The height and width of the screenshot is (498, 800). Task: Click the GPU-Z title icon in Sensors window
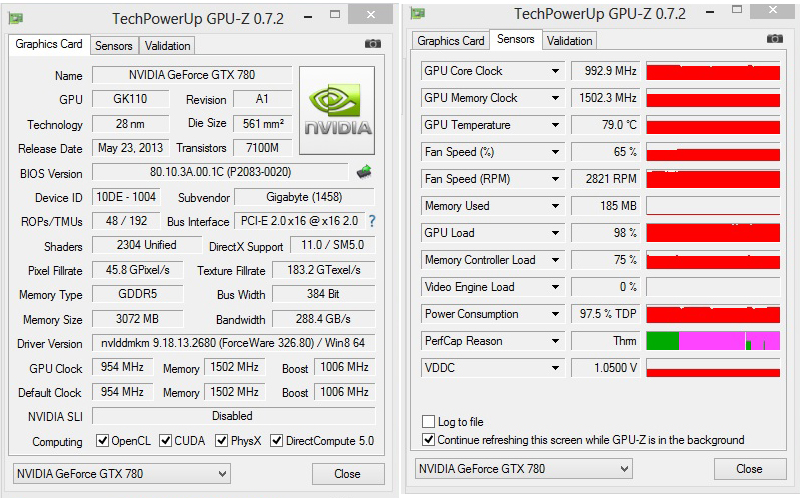[418, 12]
